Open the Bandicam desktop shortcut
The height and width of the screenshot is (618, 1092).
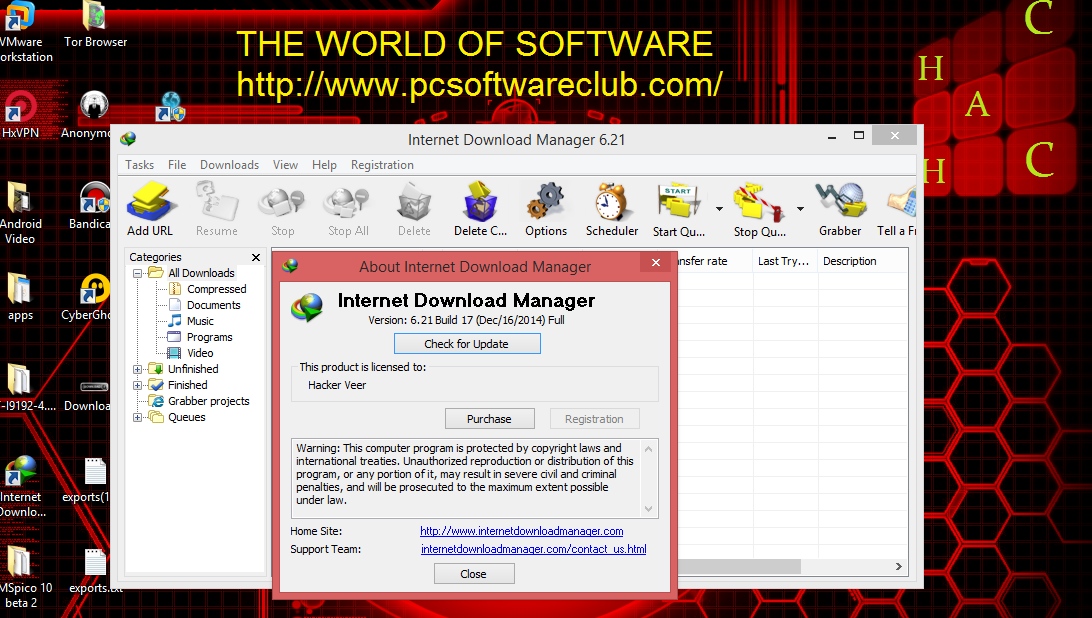tap(92, 206)
